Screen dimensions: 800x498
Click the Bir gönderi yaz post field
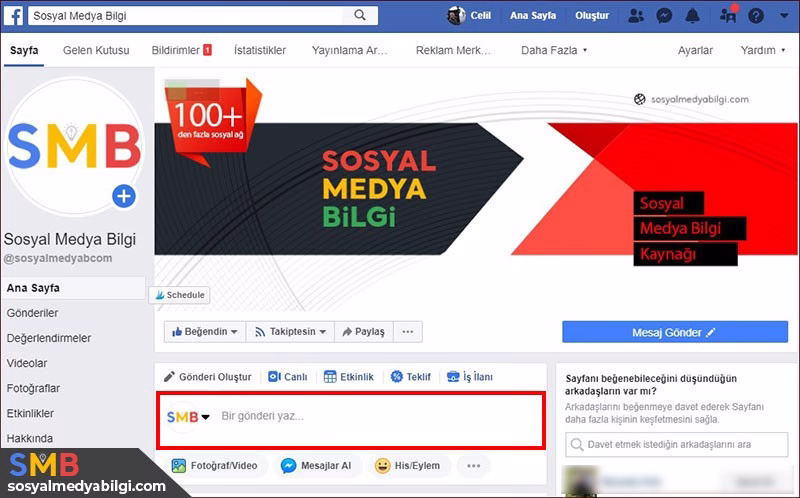click(351, 420)
